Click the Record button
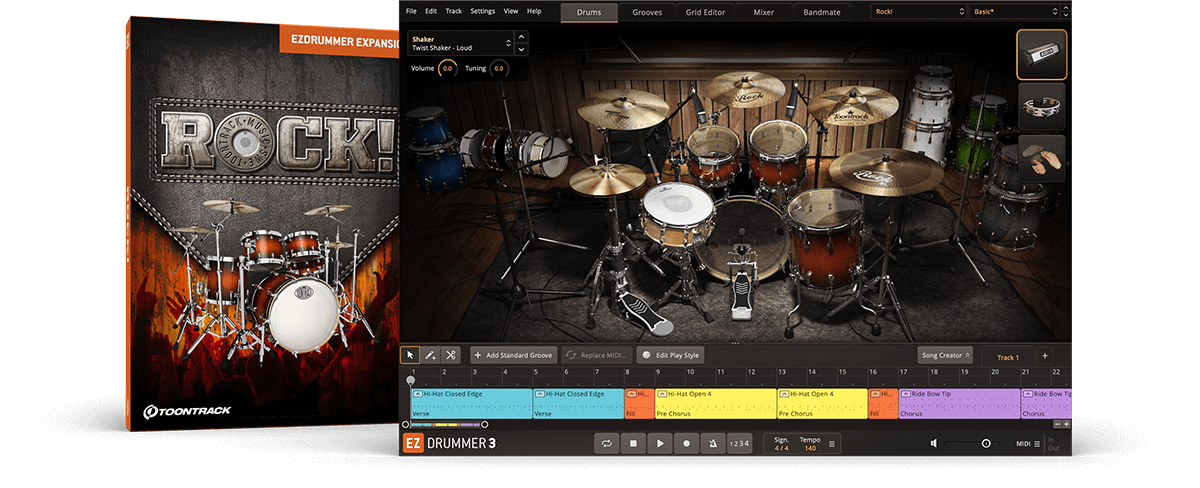 686,443
